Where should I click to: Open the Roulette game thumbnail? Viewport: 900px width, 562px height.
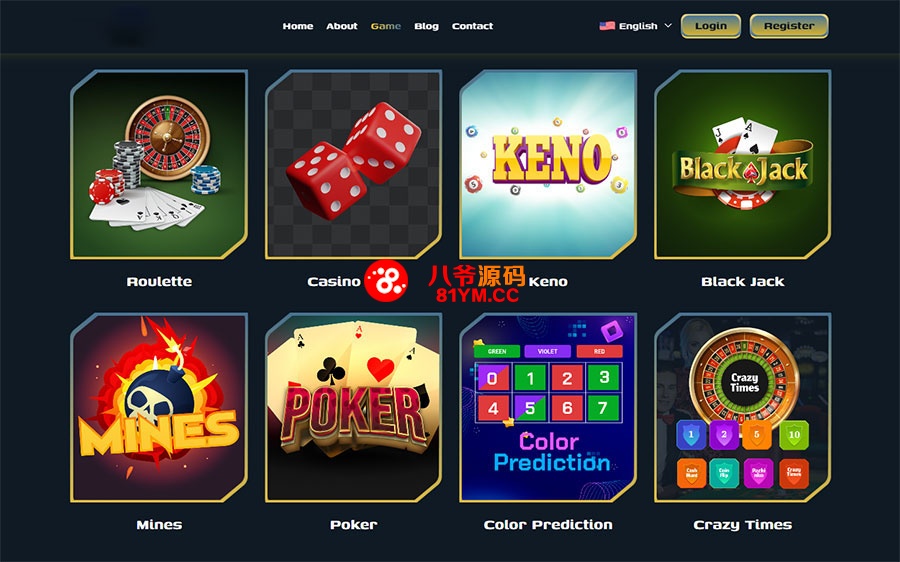click(159, 165)
